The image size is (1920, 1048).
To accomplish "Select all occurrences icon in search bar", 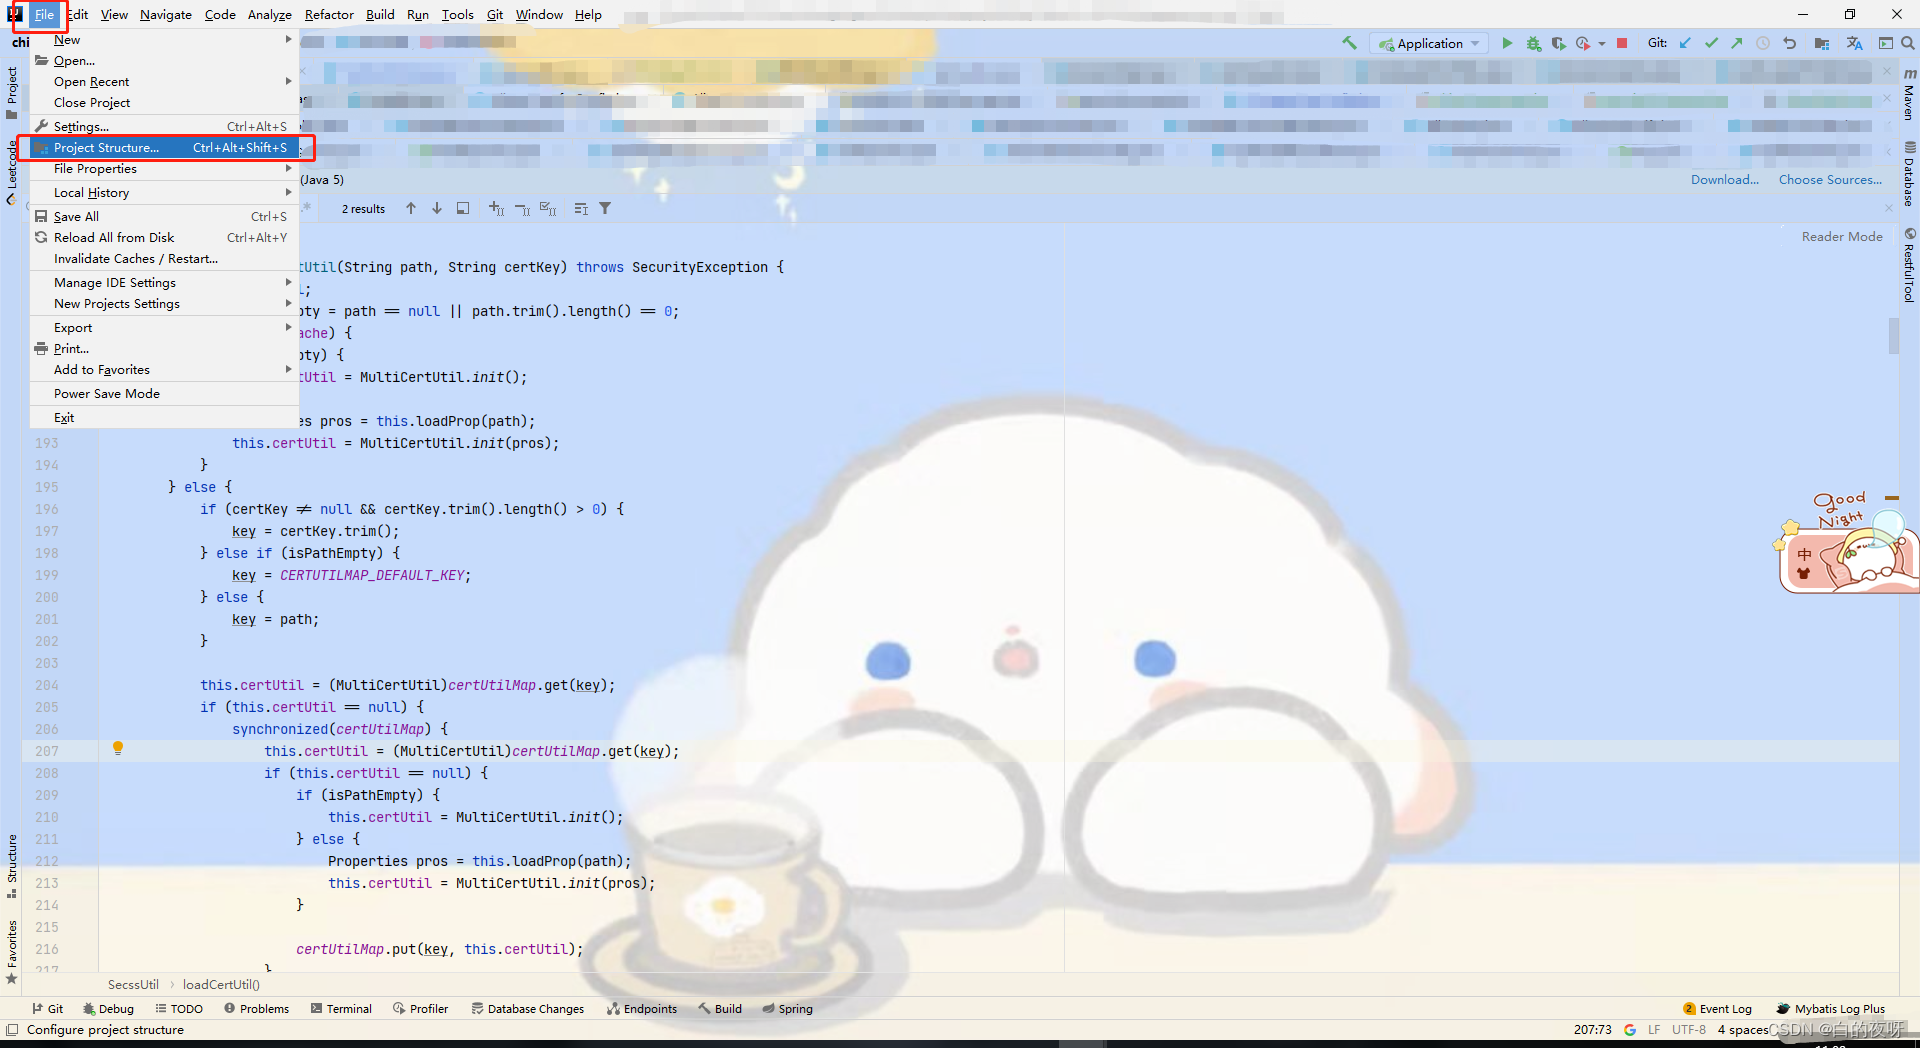I will click(x=548, y=208).
